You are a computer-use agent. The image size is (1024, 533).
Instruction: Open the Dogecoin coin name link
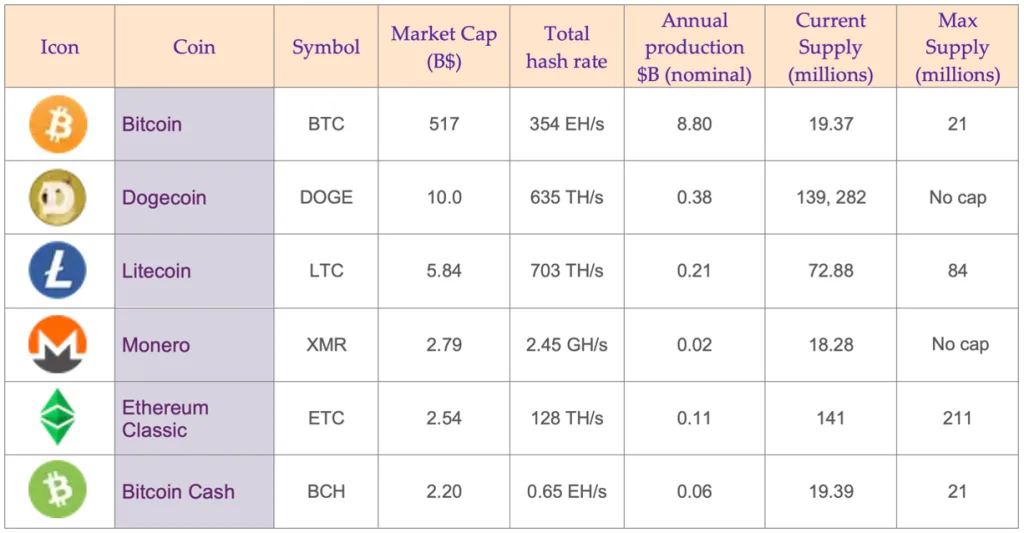point(164,198)
